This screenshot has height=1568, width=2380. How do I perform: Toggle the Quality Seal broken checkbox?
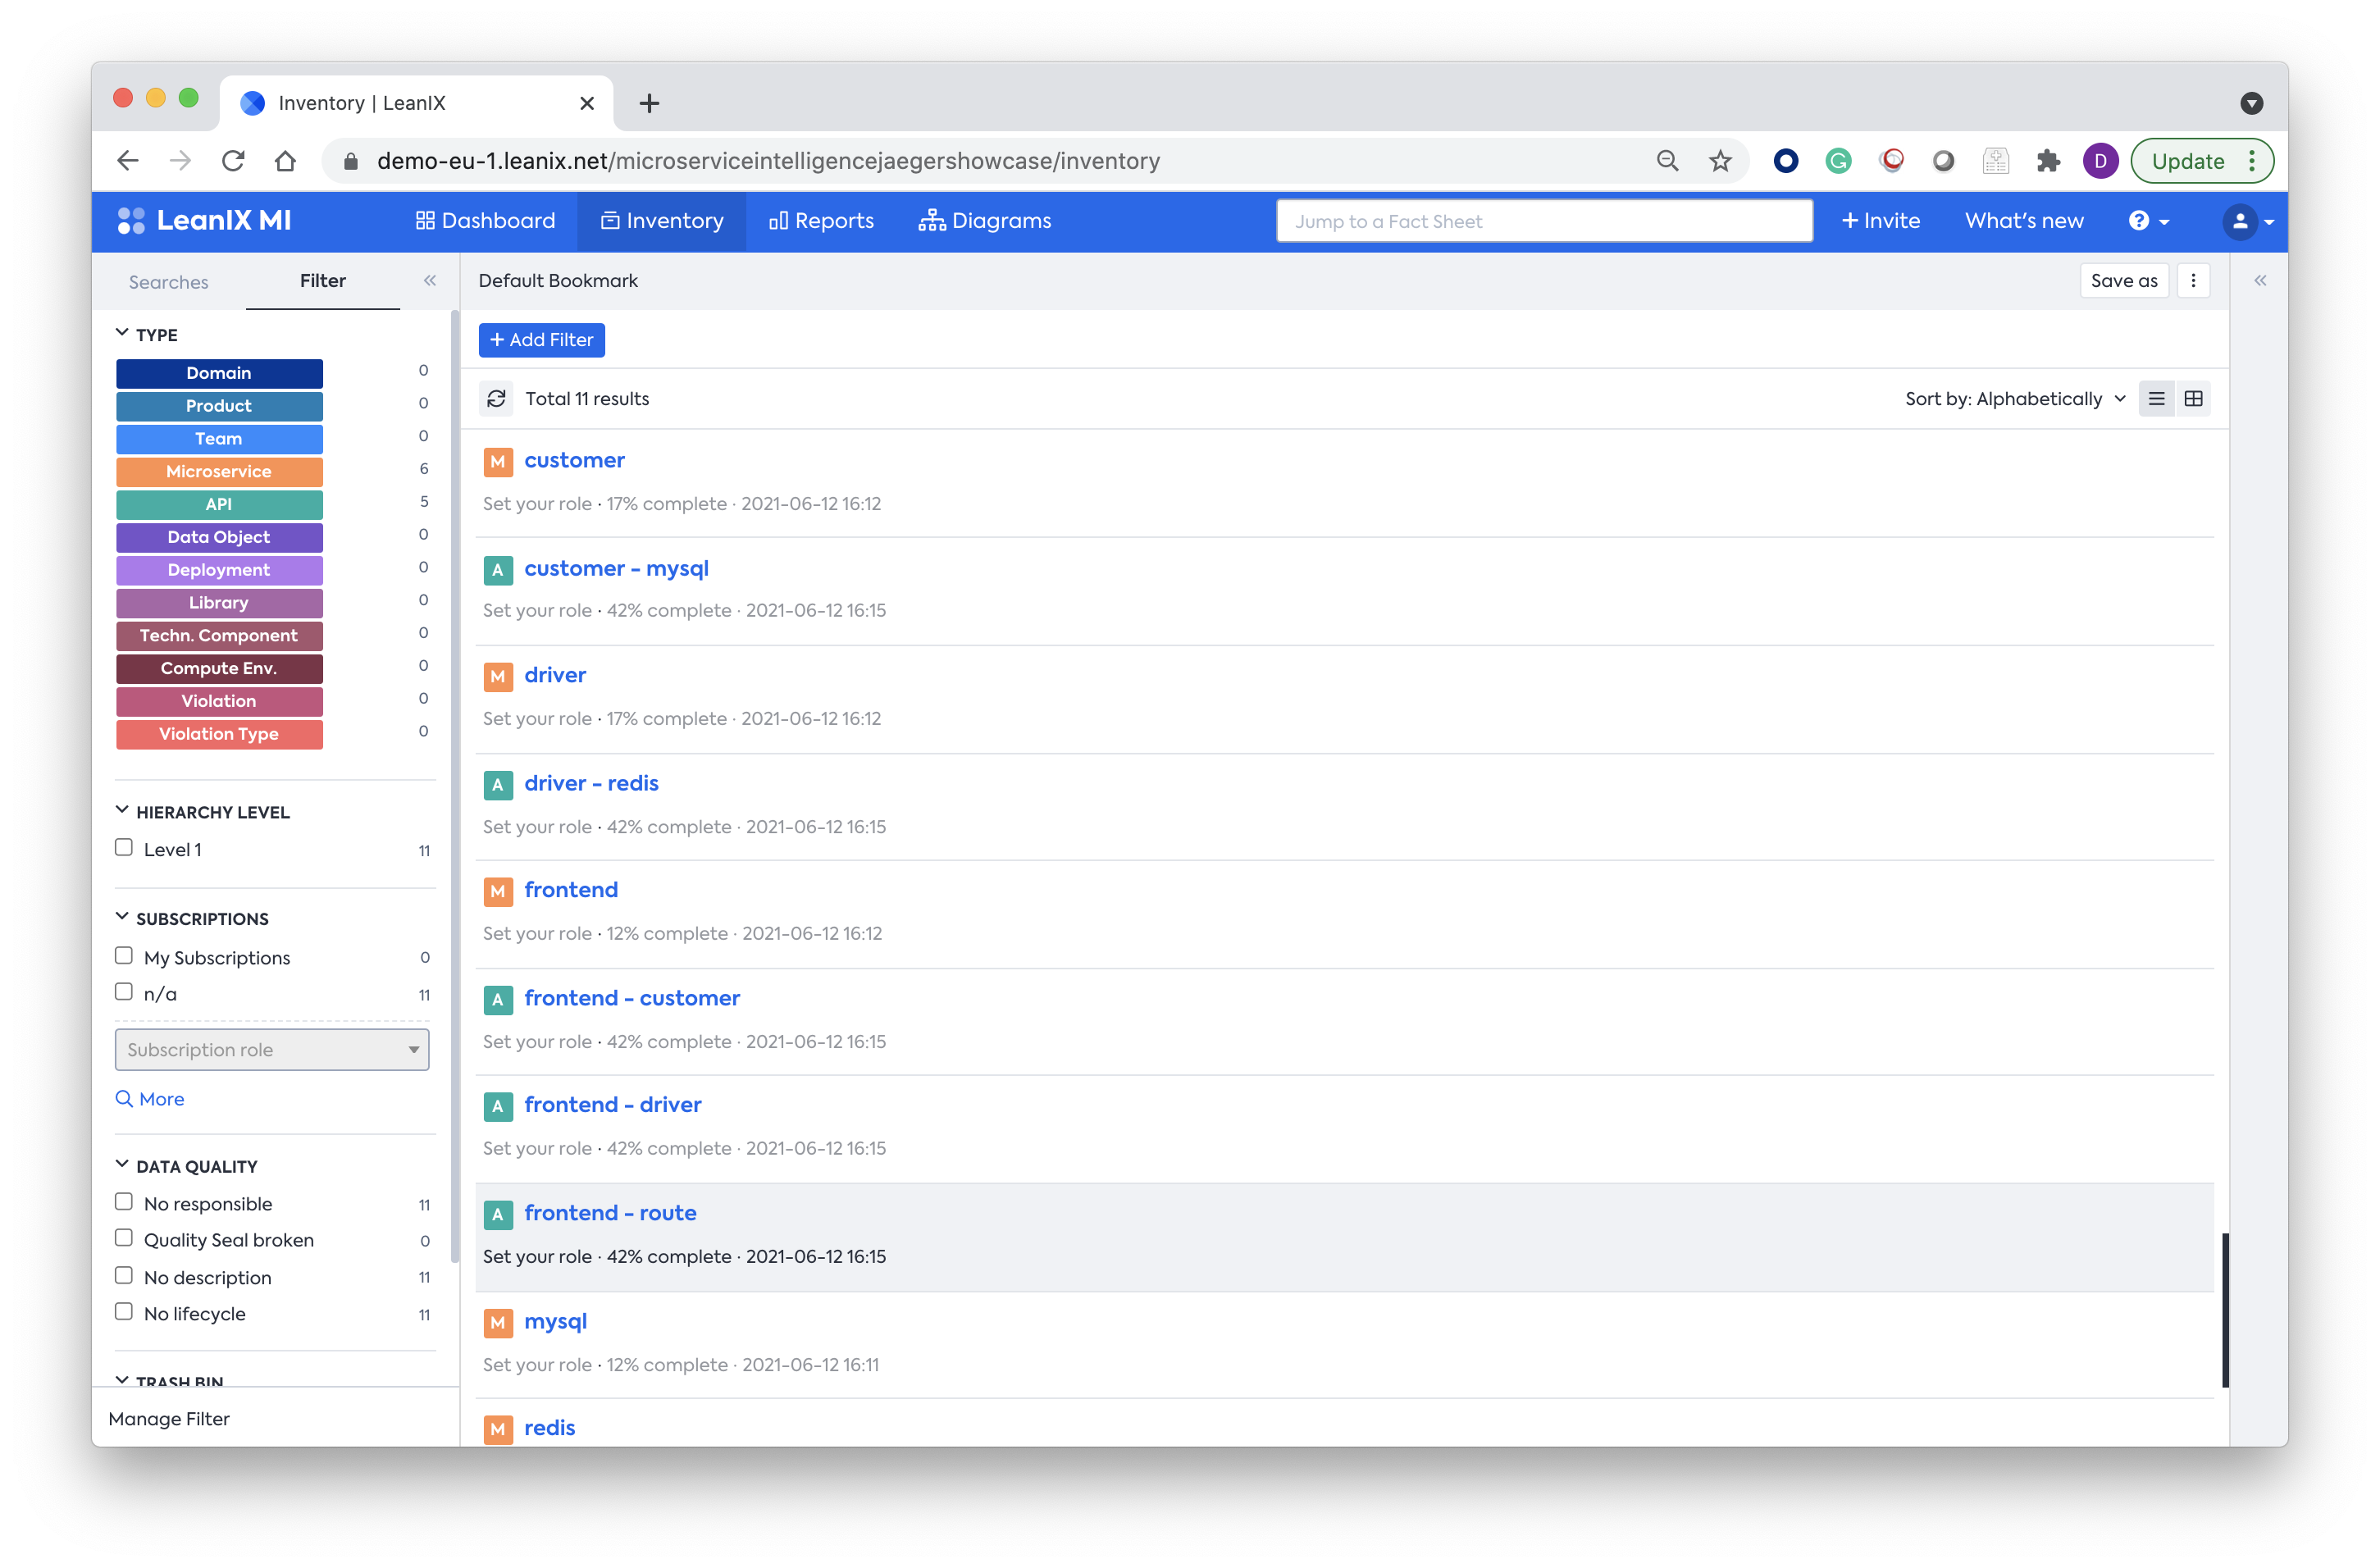pyautogui.click(x=124, y=1238)
